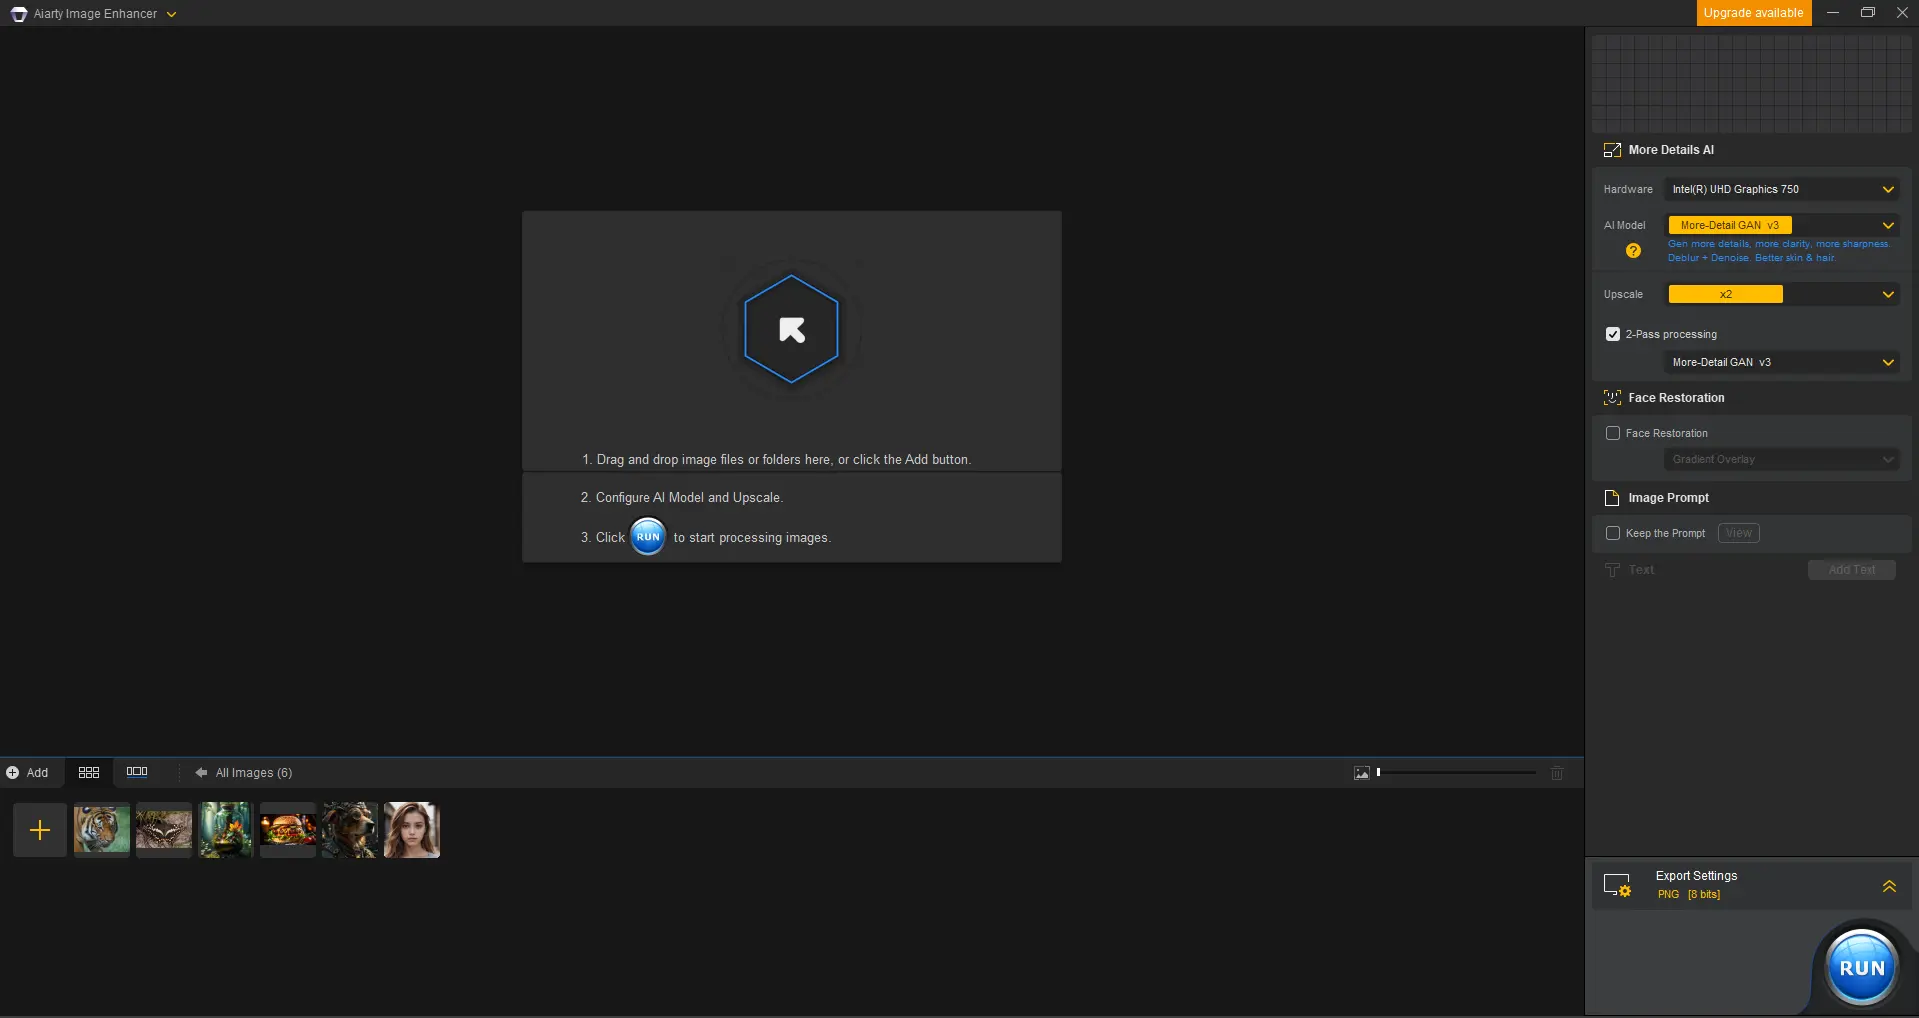This screenshot has width=1919, height=1018.
Task: Switch to the grid thumbnail view
Action: click(89, 773)
